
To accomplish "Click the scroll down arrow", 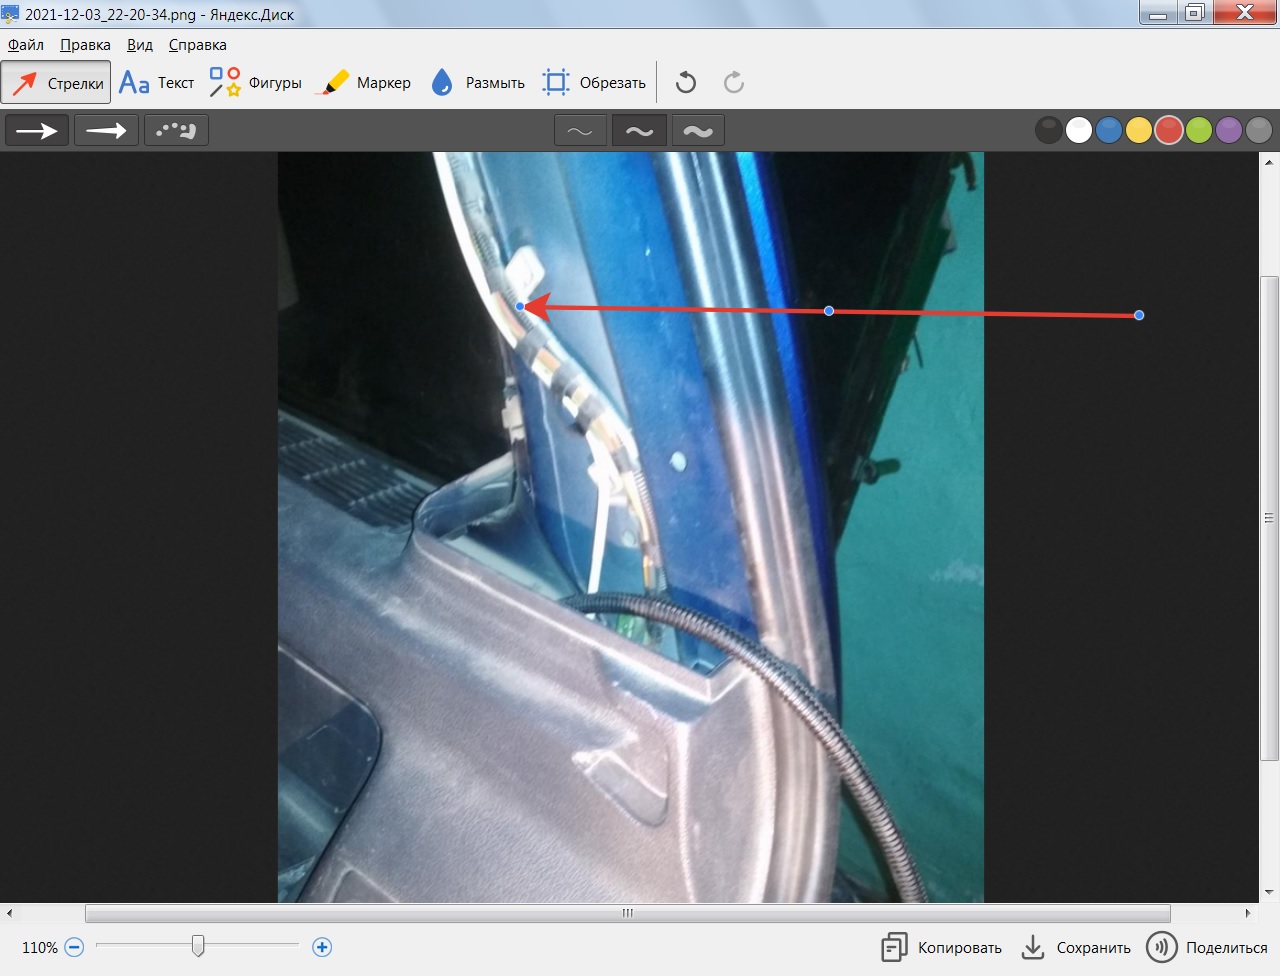I will coord(1269,892).
